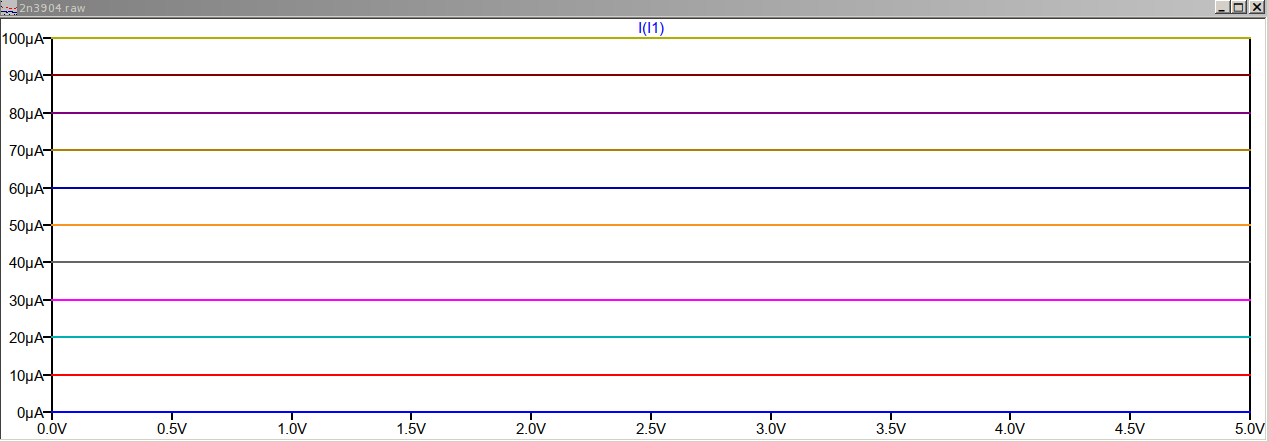
Task: Click the 3.0V x-axis label
Action: click(771, 429)
